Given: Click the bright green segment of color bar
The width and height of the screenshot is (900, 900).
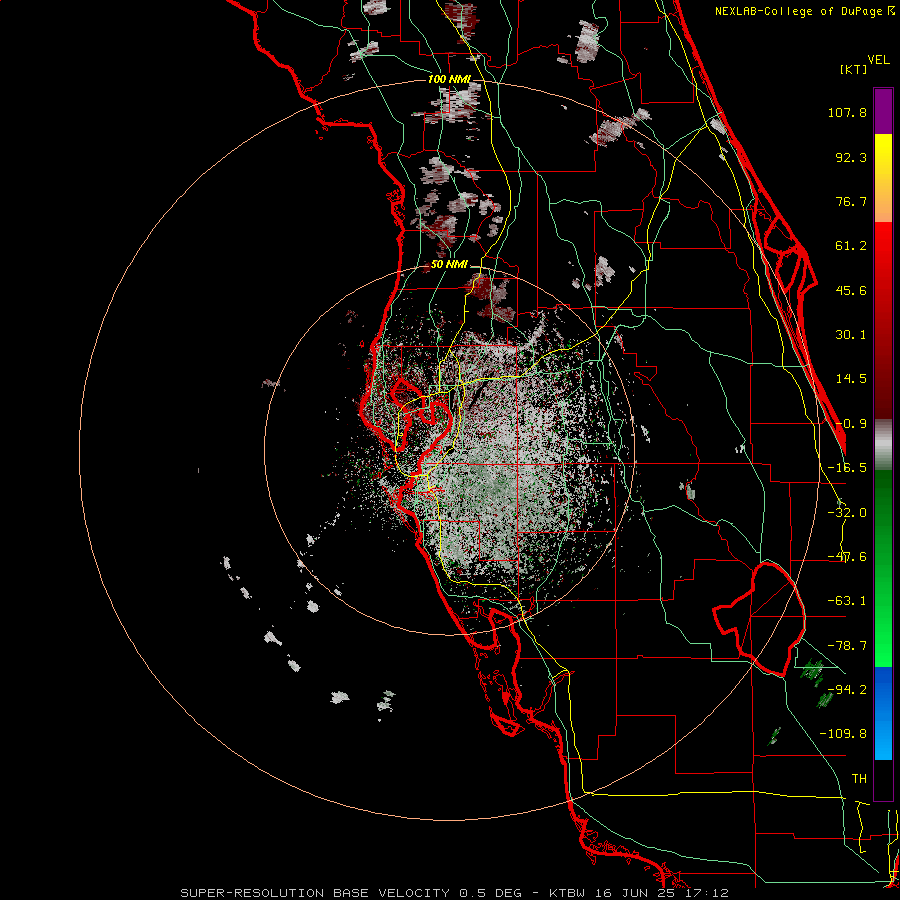Looking at the screenshot, I should [x=883, y=620].
